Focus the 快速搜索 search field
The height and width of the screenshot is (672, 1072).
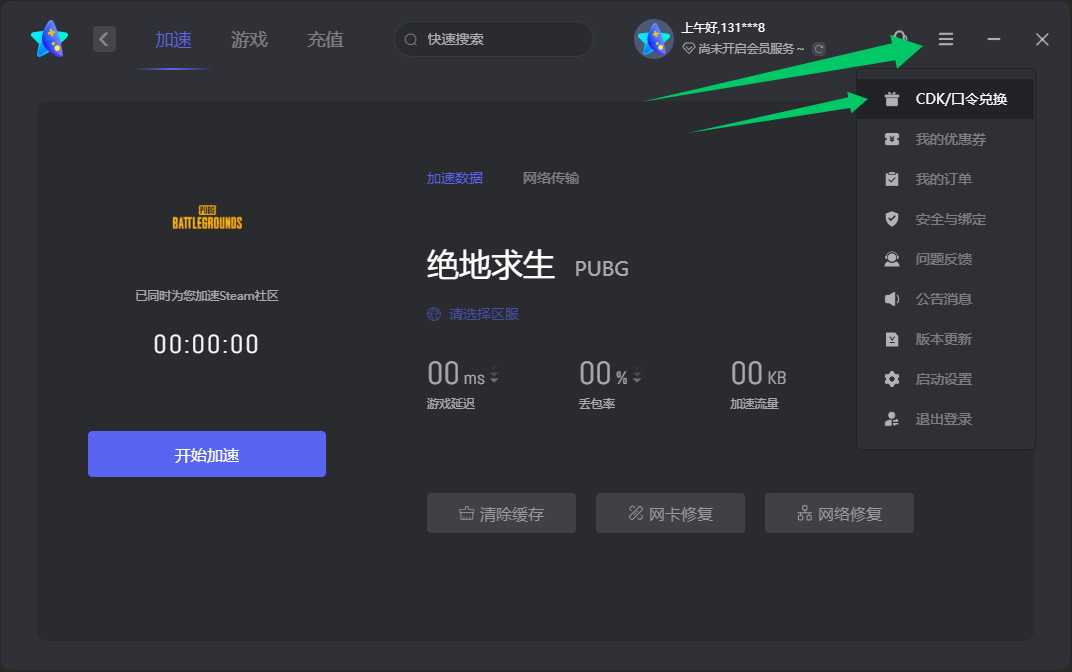pyautogui.click(x=494, y=39)
